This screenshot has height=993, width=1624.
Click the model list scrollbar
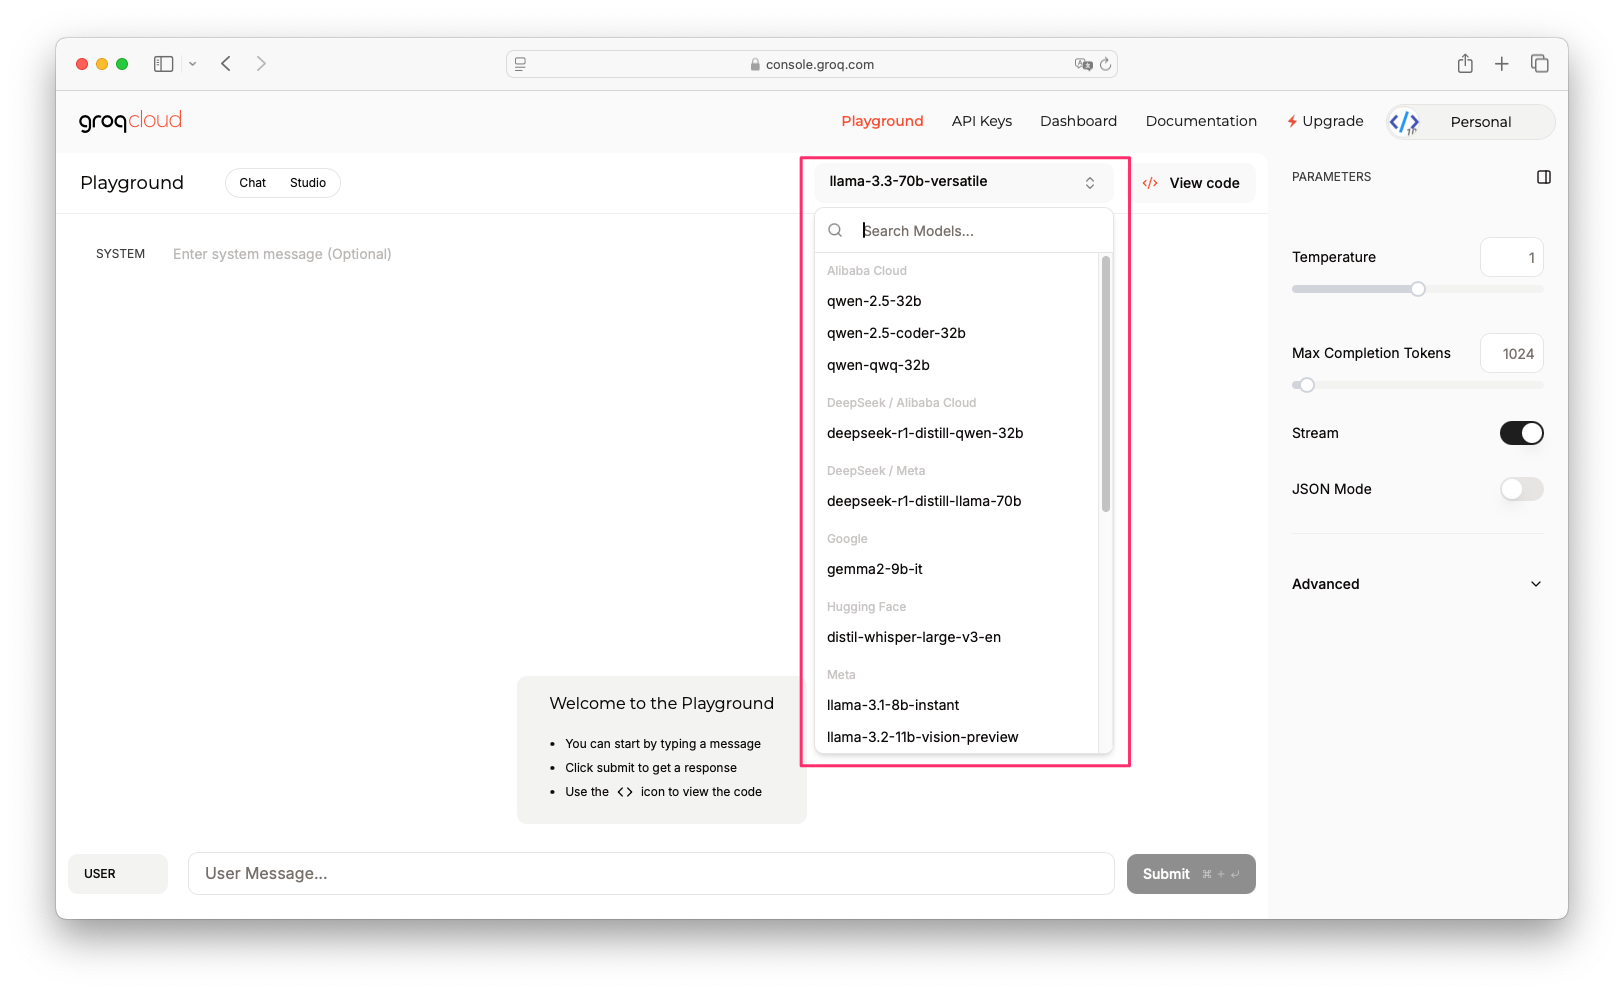[x=1106, y=384]
